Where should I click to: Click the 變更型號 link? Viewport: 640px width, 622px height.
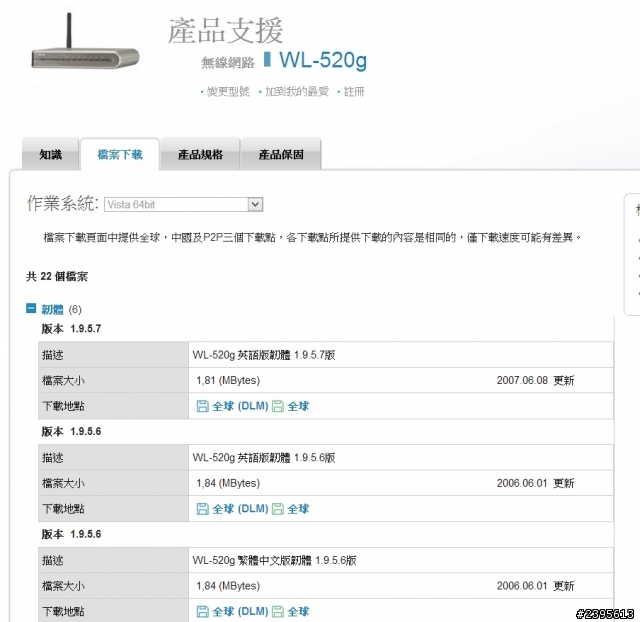click(228, 91)
